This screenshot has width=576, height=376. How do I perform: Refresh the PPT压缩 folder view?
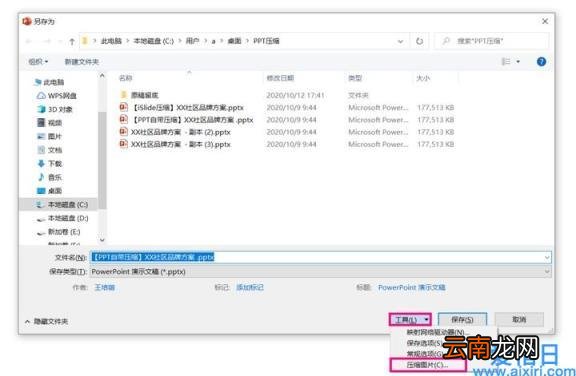(x=420, y=41)
